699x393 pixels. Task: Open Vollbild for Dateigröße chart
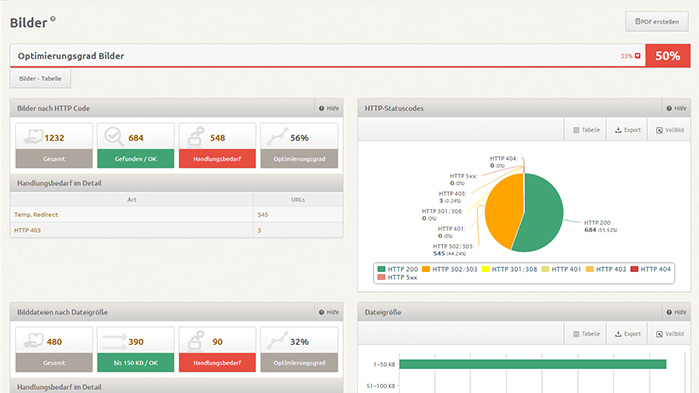coord(669,334)
